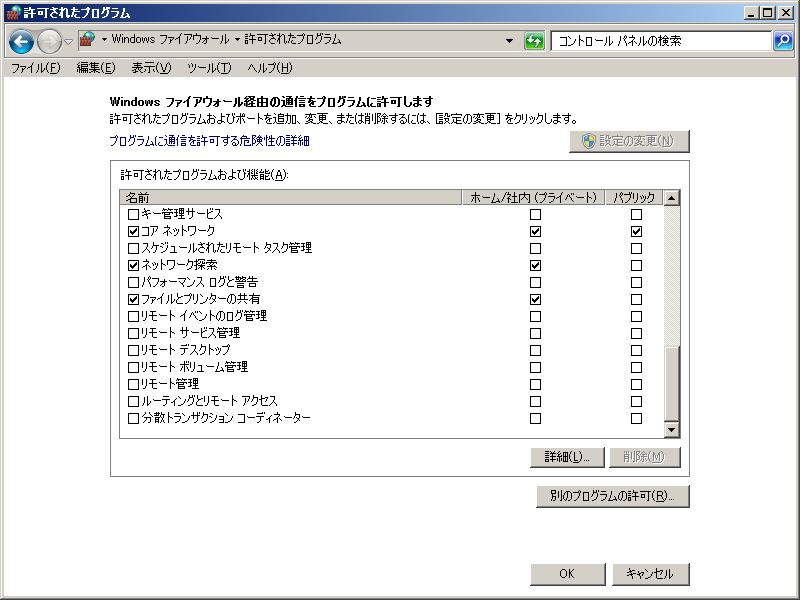Image resolution: width=800 pixels, height=600 pixels.
Task: Open the recent pages arrow beside Forward
Action: [x=68, y=41]
